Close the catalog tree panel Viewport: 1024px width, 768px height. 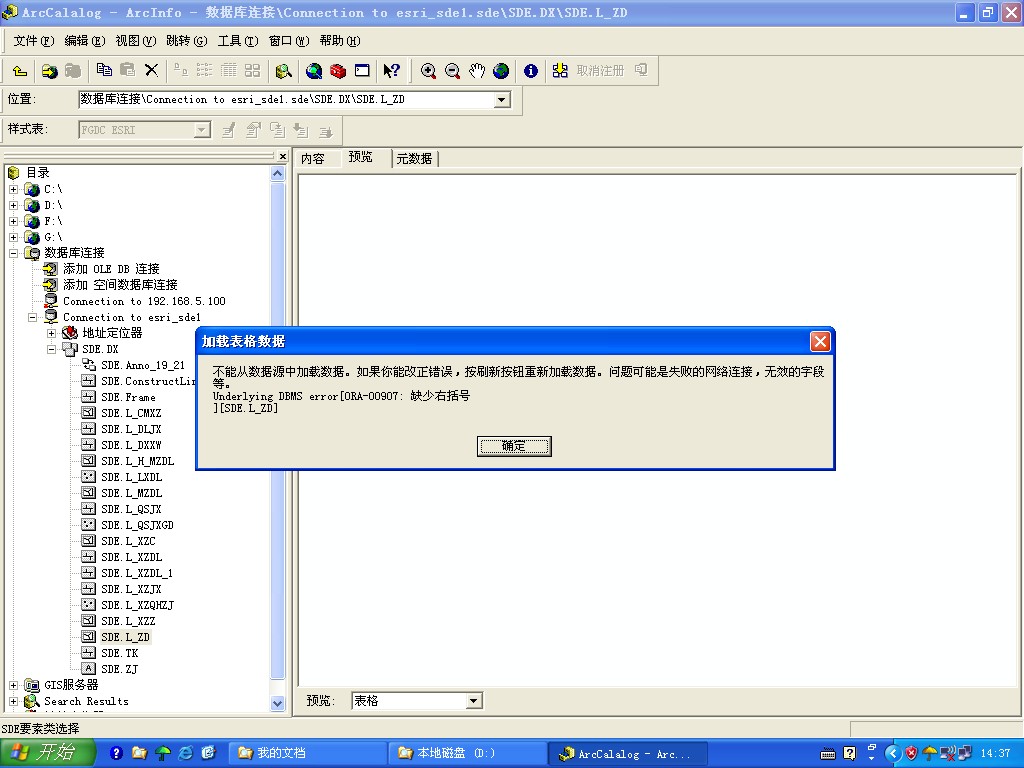point(282,156)
